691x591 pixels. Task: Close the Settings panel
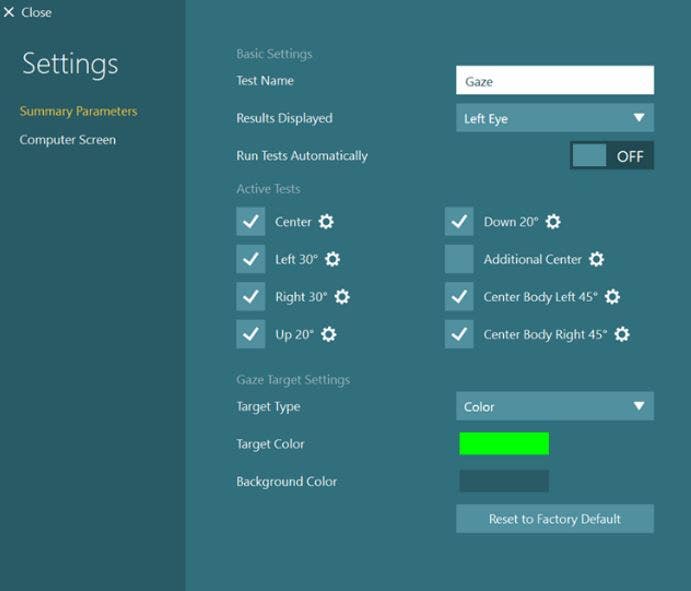(x=27, y=12)
